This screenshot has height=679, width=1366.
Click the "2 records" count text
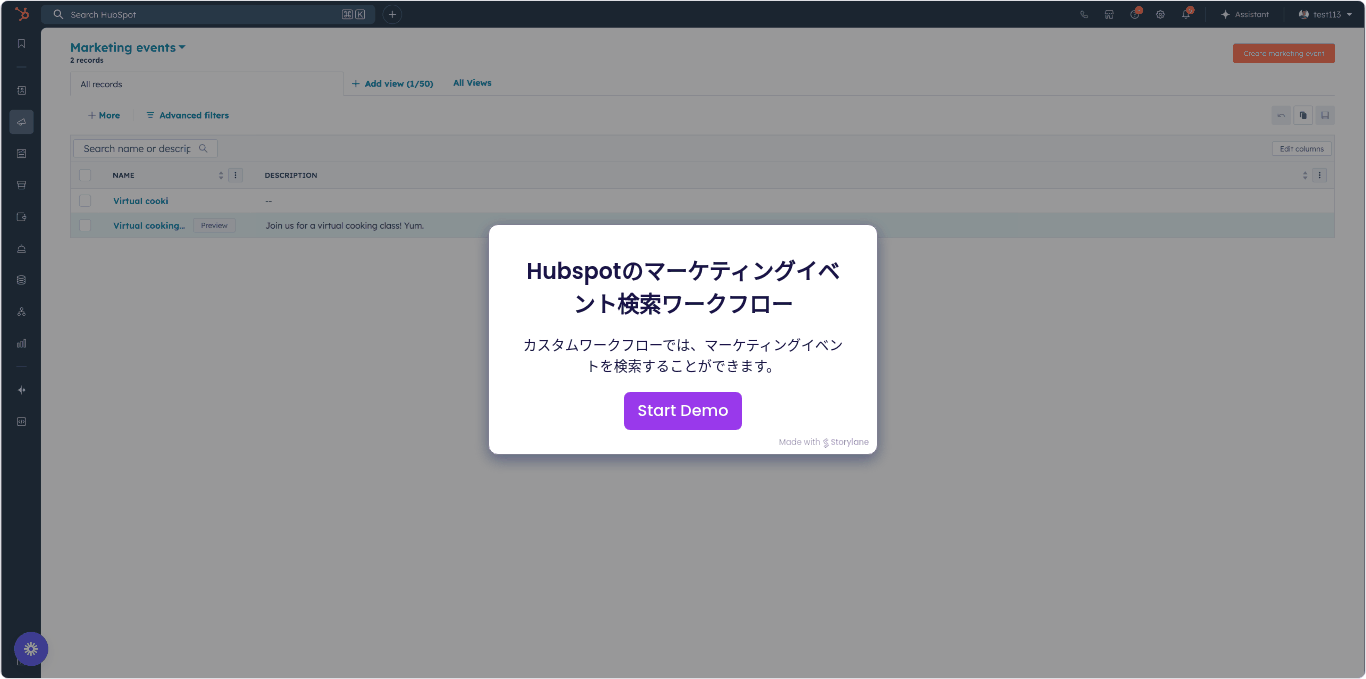(87, 61)
